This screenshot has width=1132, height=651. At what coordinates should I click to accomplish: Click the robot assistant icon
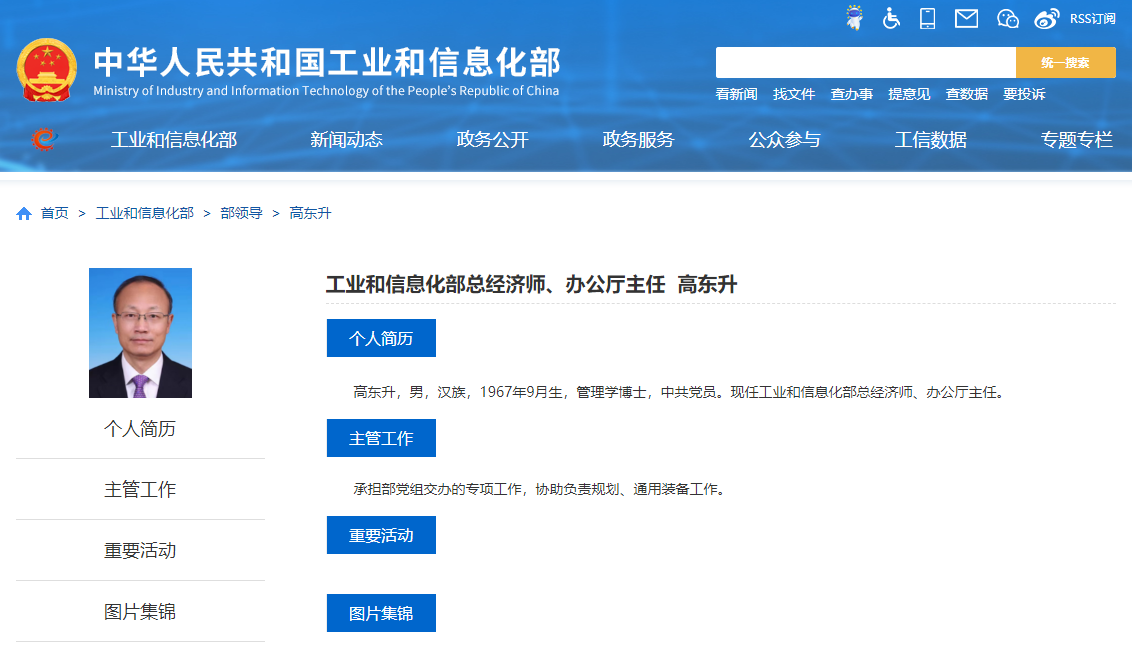point(854,18)
